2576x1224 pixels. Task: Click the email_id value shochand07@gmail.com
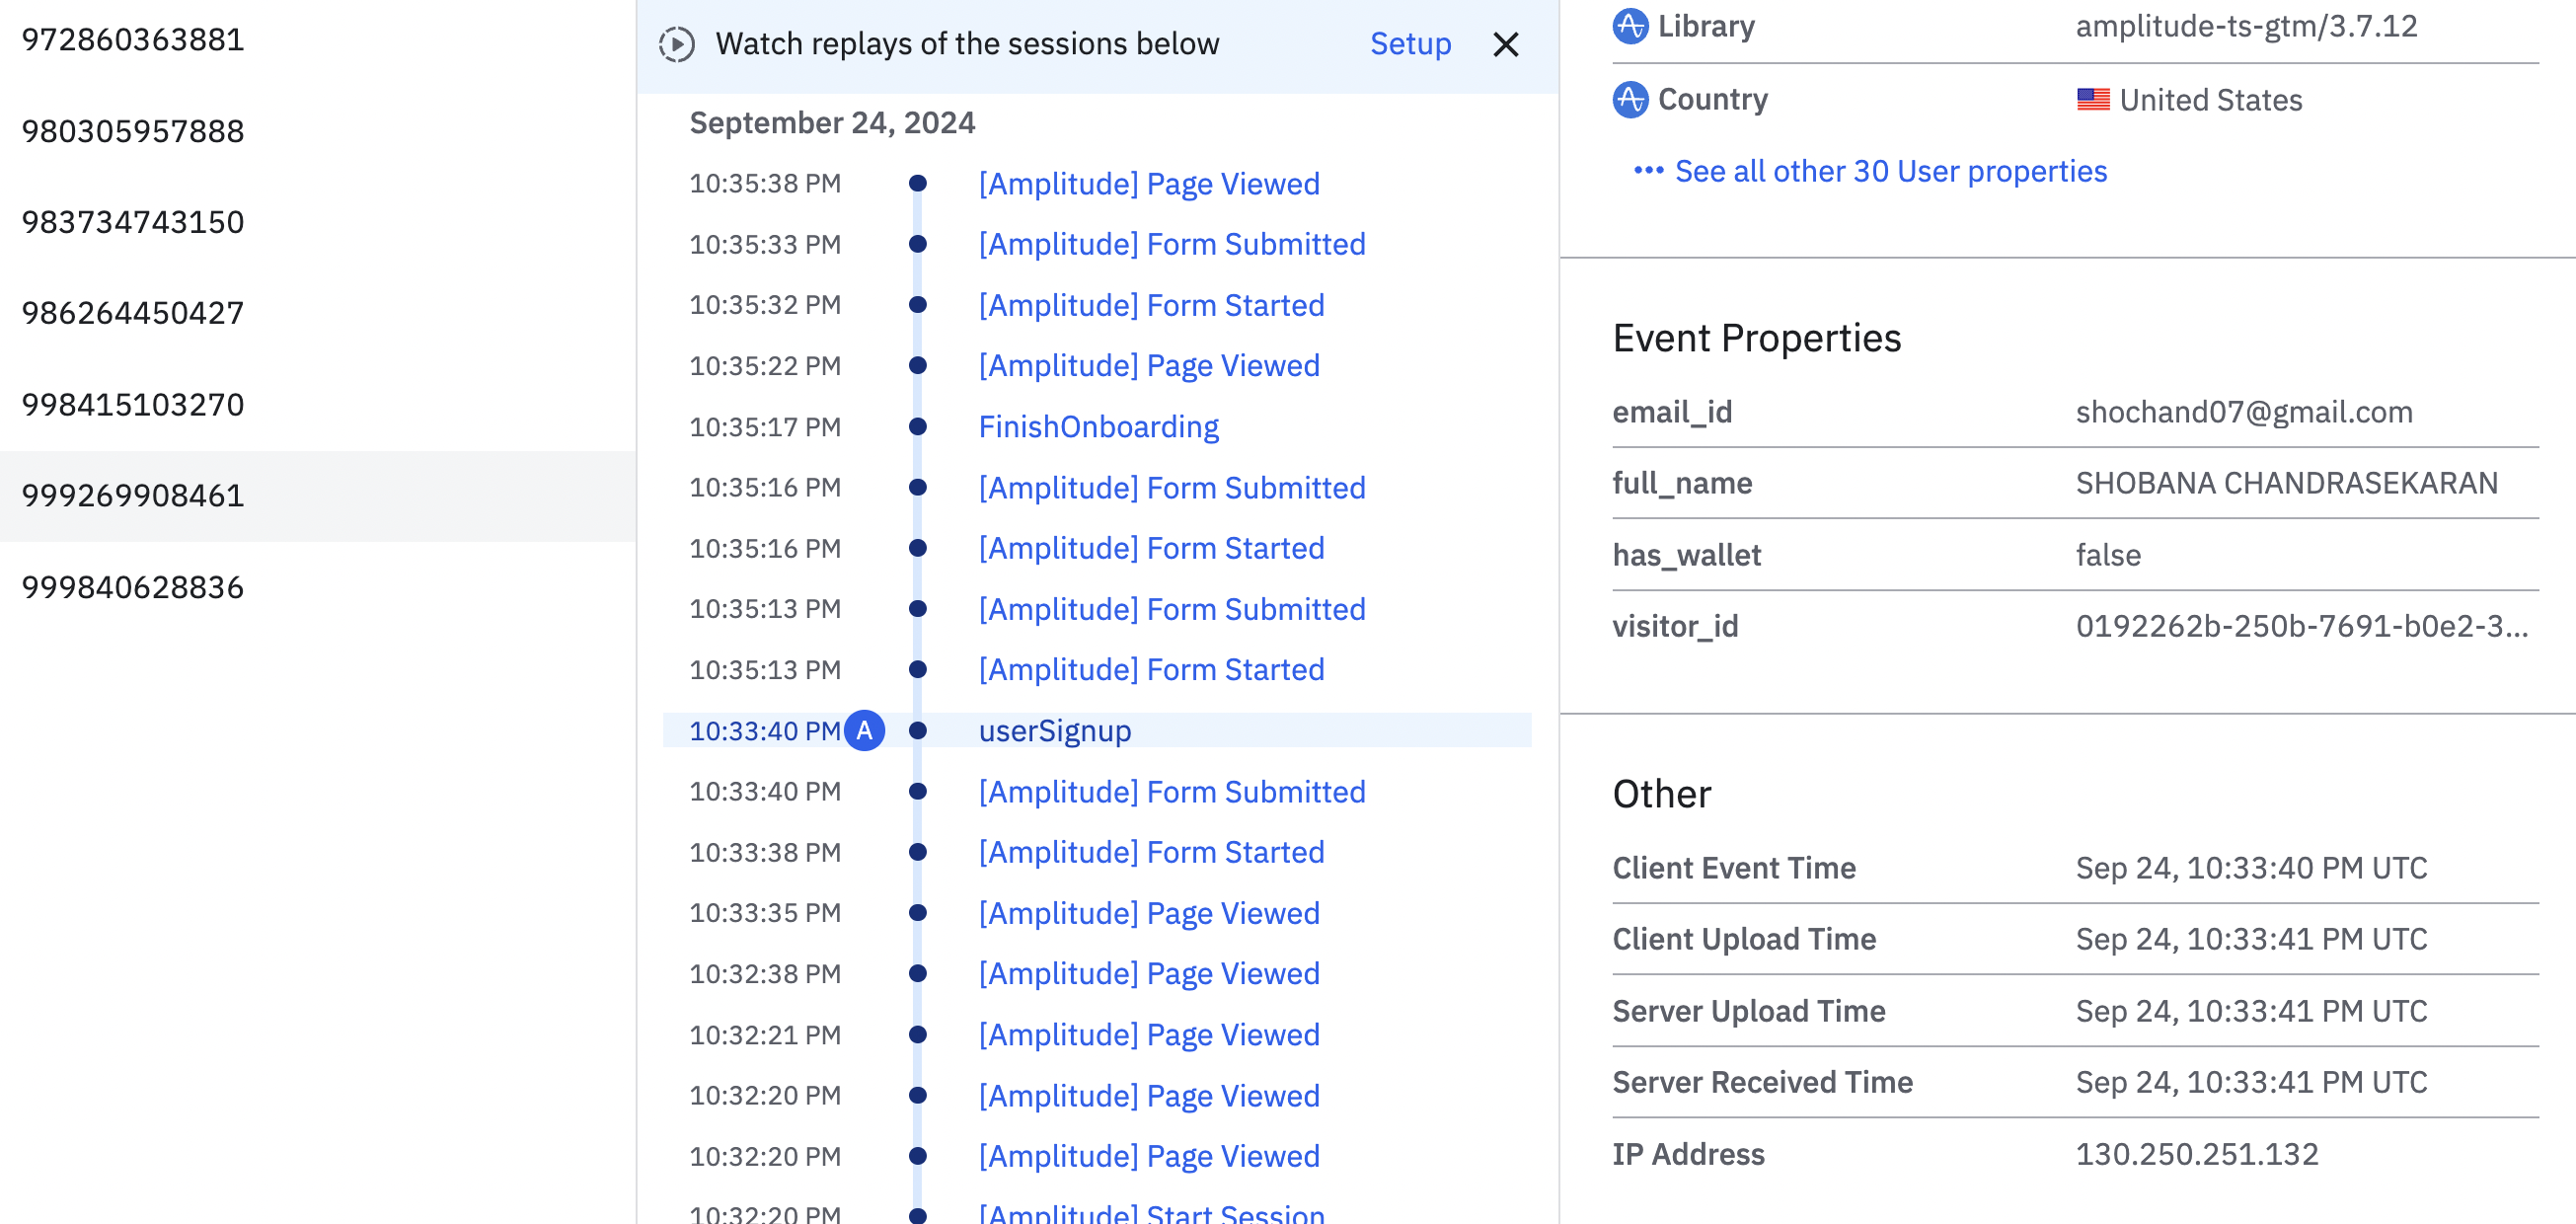[2243, 412]
